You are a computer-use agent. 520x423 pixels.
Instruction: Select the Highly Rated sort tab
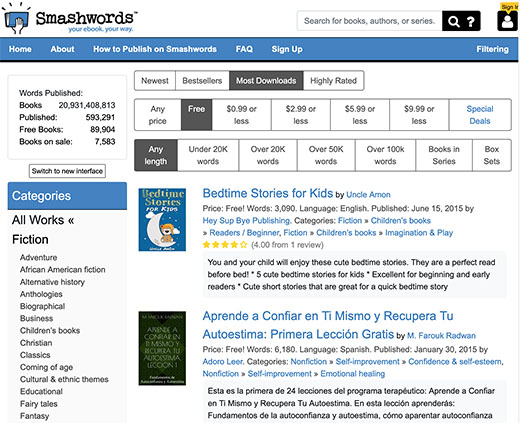coord(333,81)
